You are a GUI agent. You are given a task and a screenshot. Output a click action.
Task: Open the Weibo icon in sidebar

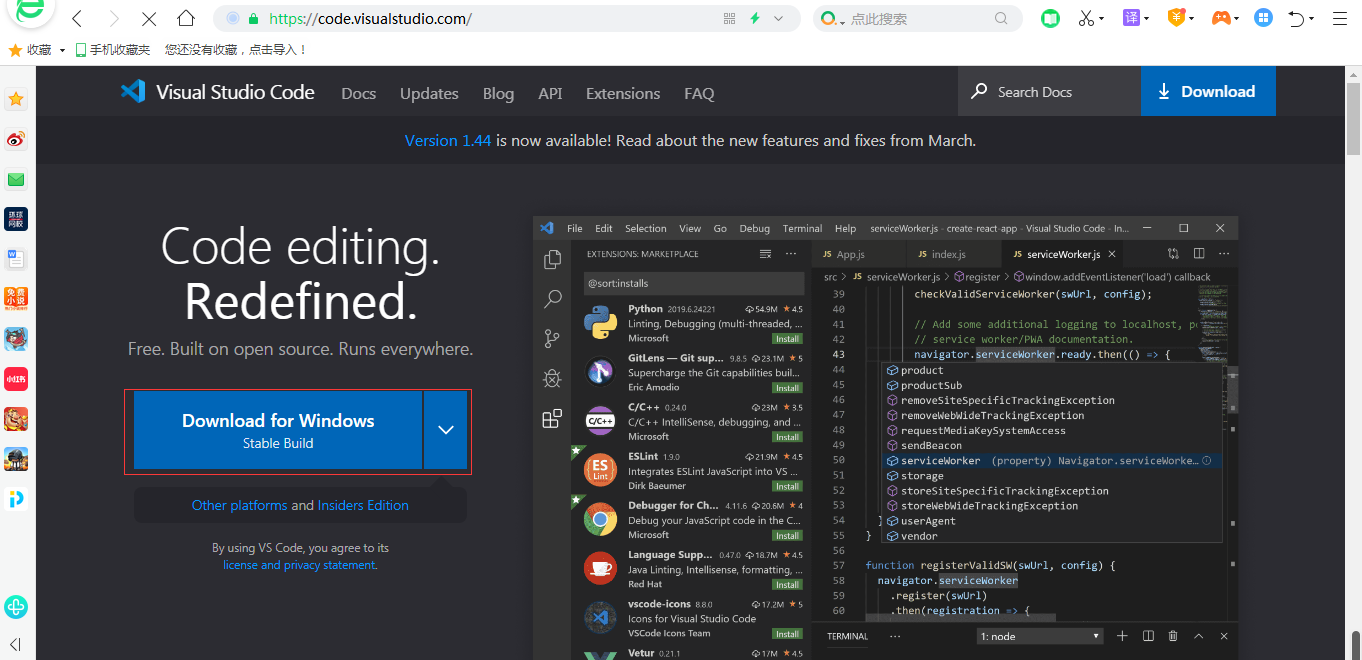(16, 139)
